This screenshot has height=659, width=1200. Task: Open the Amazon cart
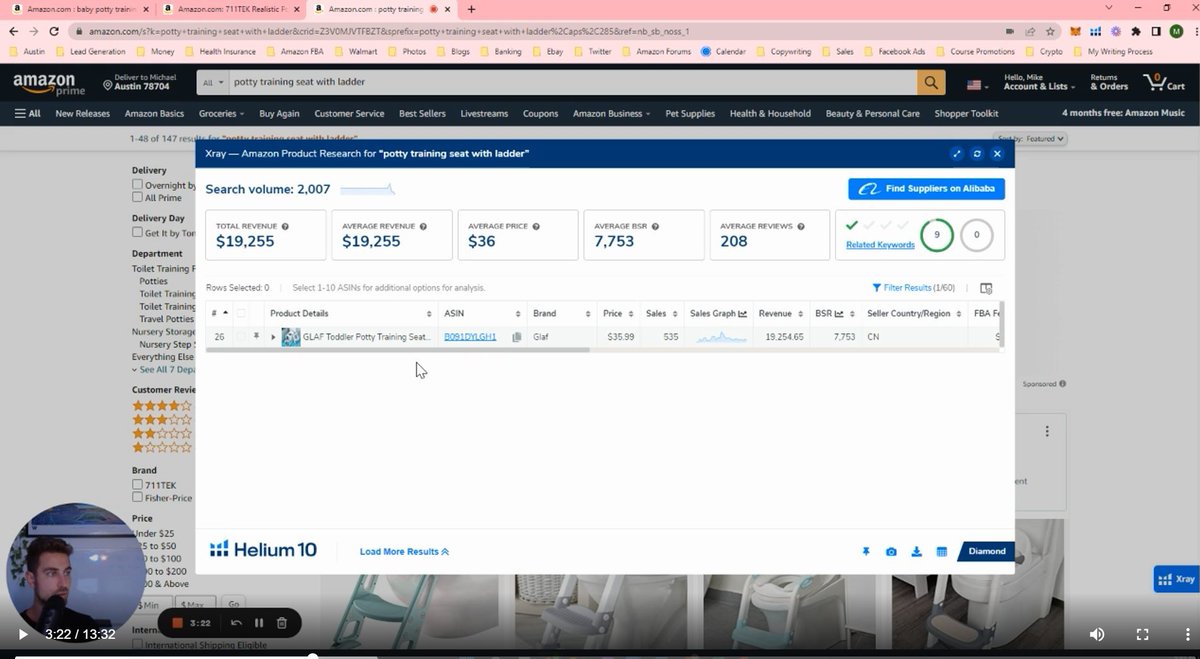(x=1162, y=82)
